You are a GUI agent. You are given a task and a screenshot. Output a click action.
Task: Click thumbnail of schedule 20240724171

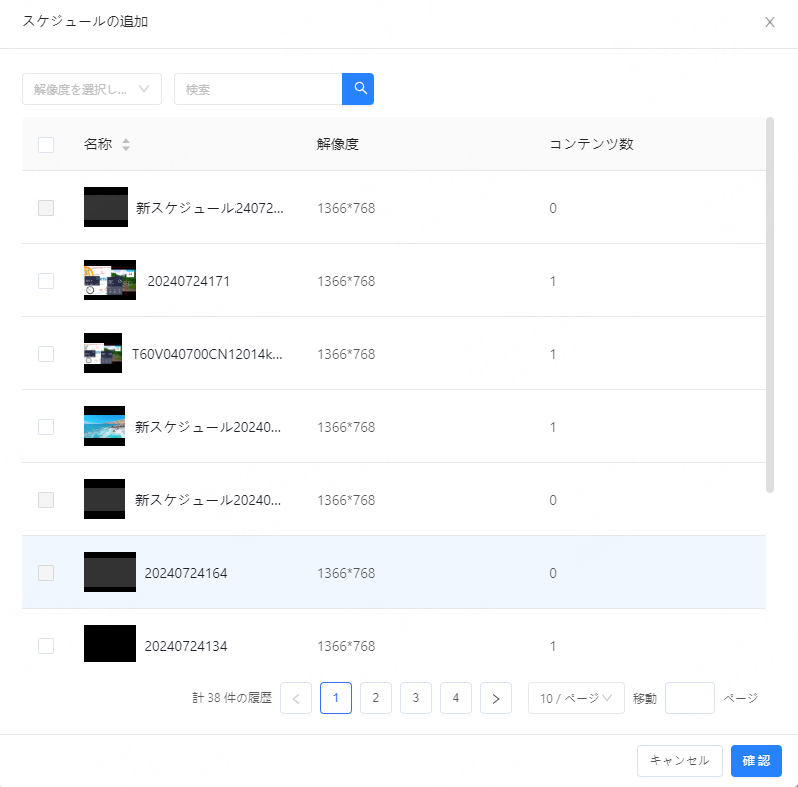click(110, 281)
